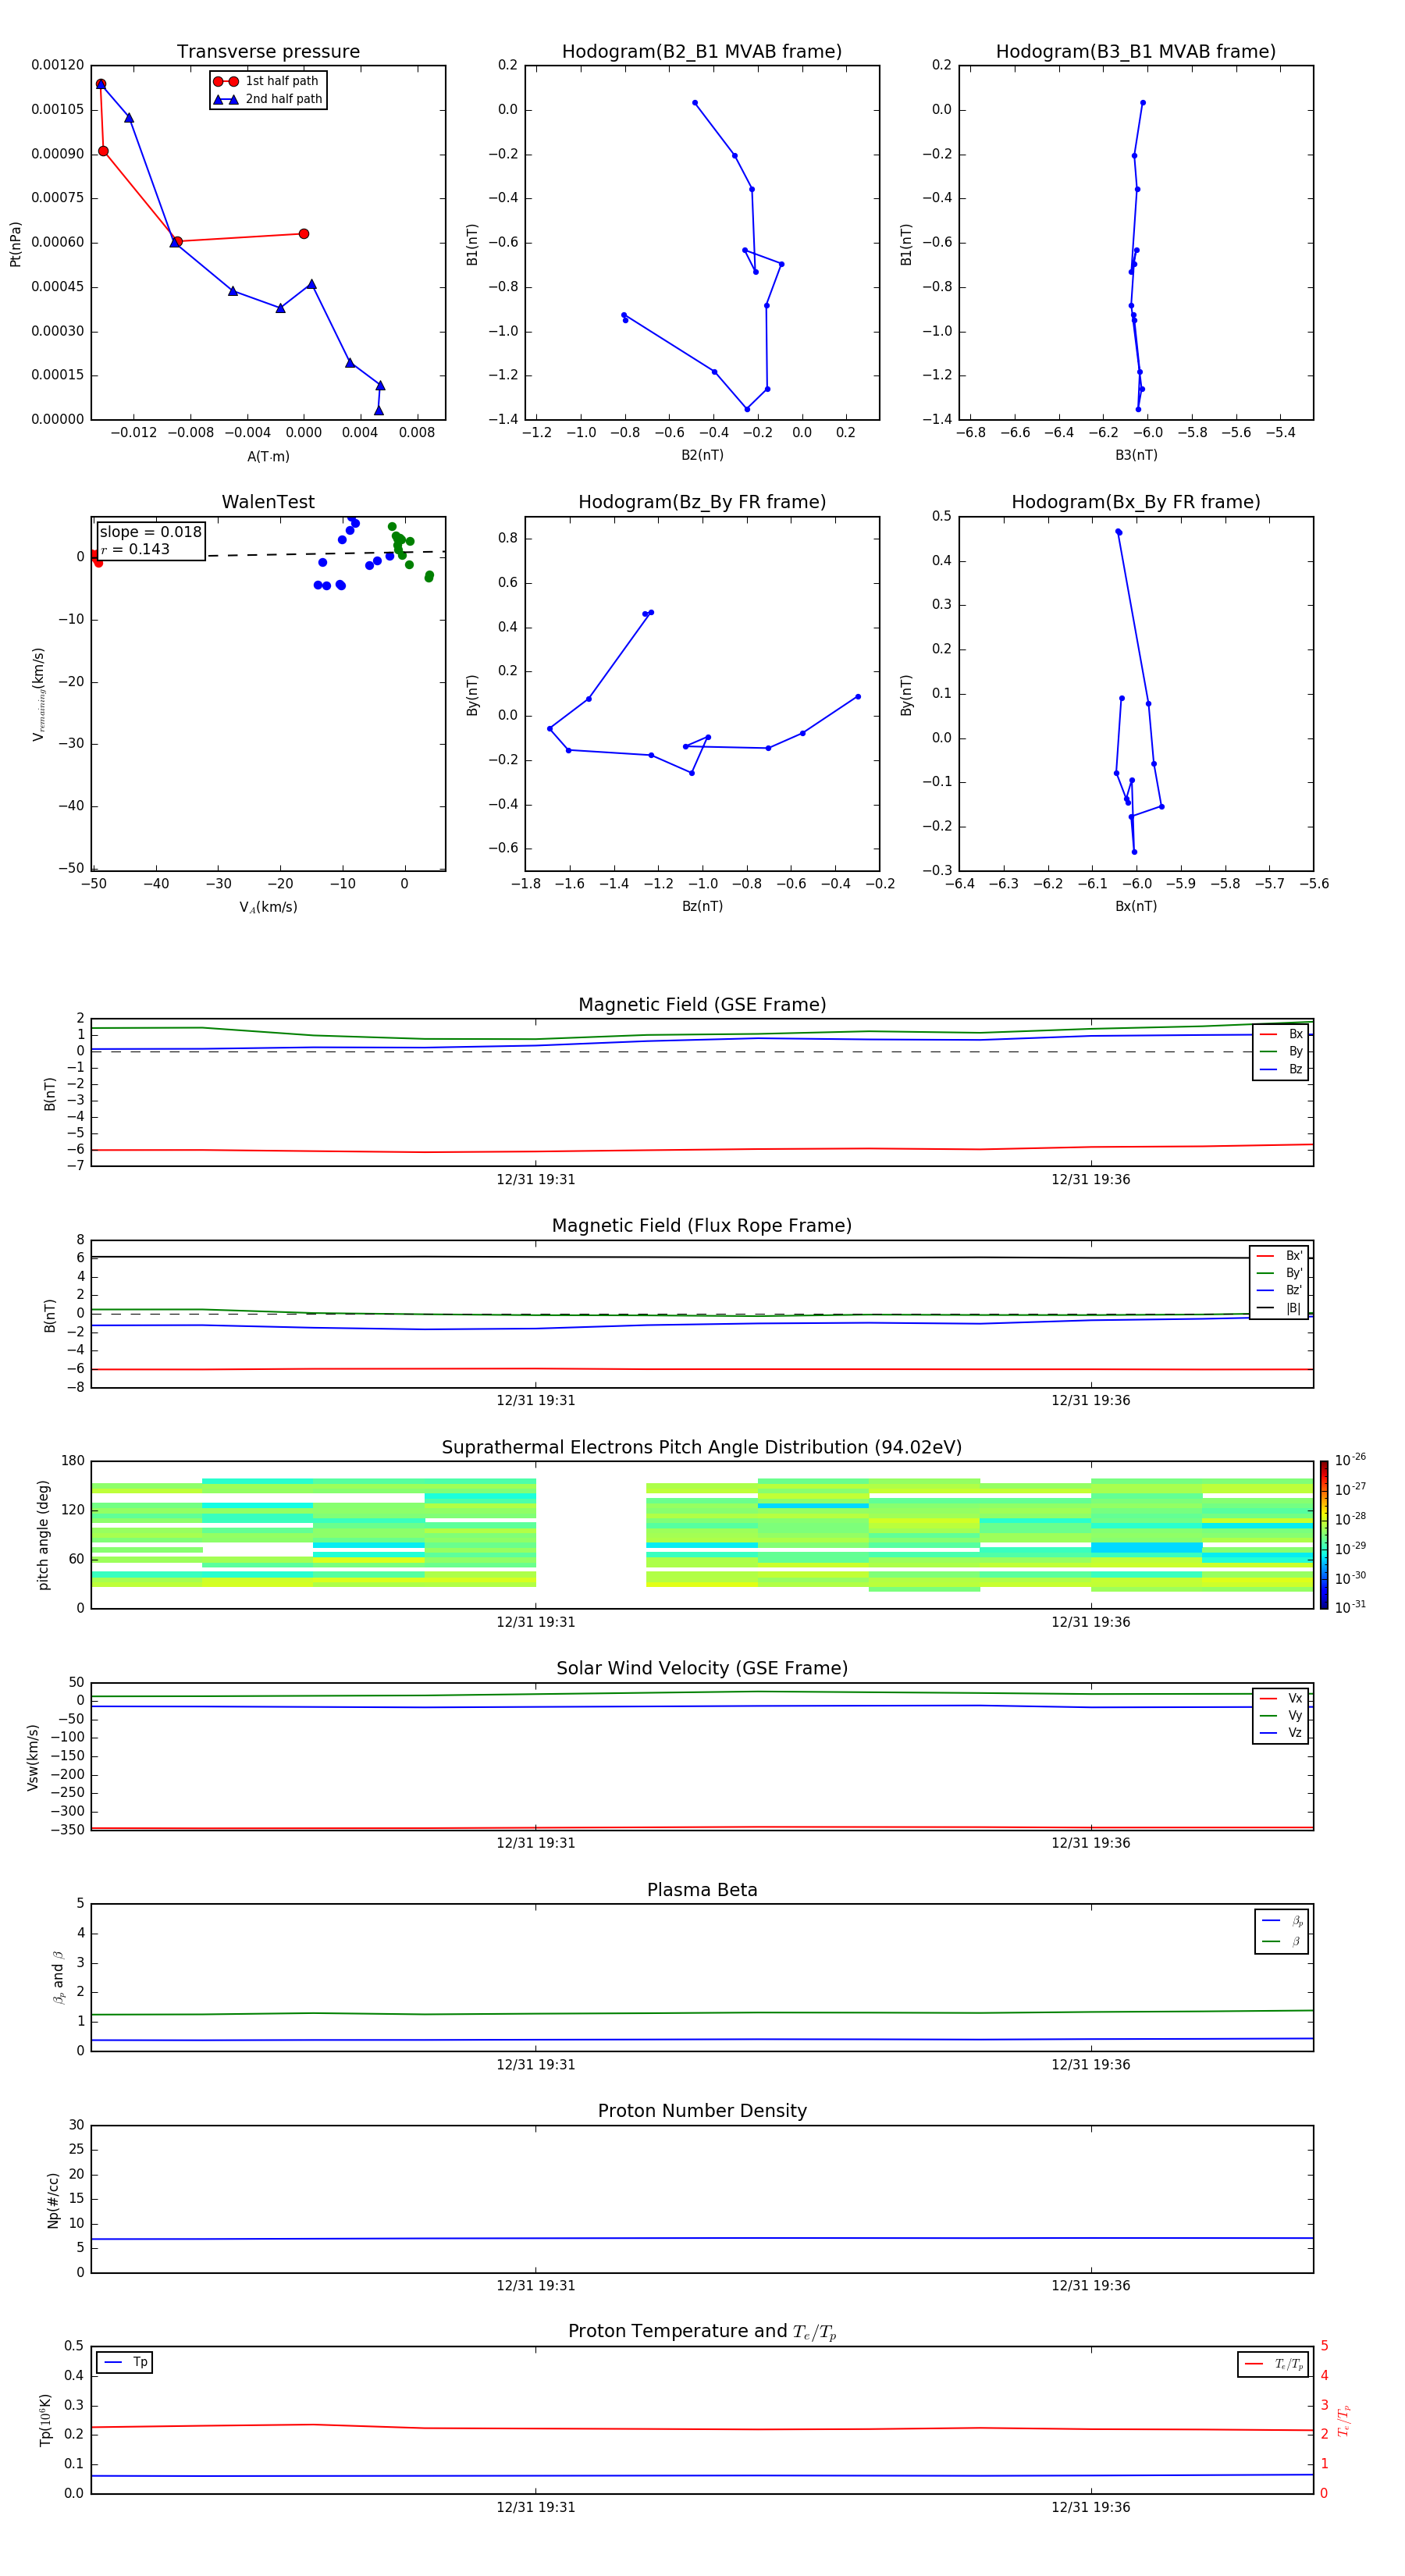Click the Suprathermal Electrons Pitch Angle Distribution title
This screenshot has height=2576, width=1405.
pos(702,1448)
